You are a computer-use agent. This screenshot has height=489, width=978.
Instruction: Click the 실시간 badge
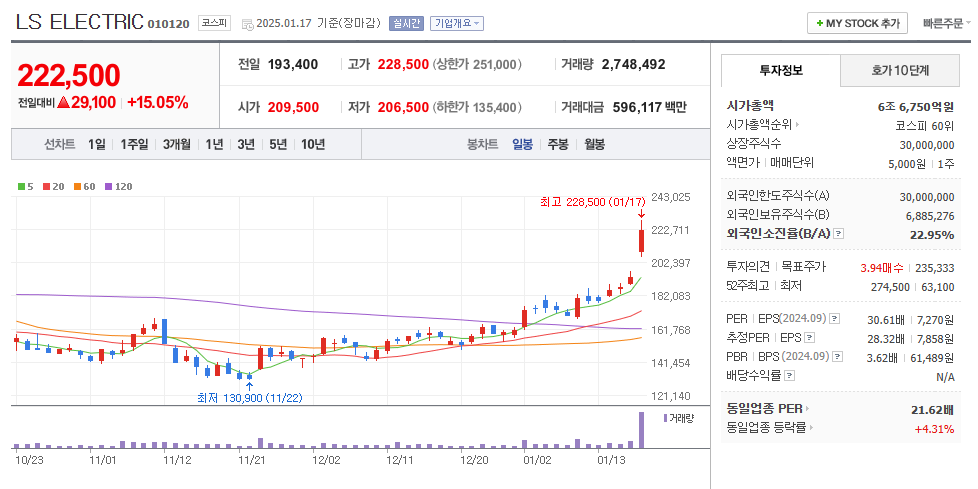(x=406, y=24)
